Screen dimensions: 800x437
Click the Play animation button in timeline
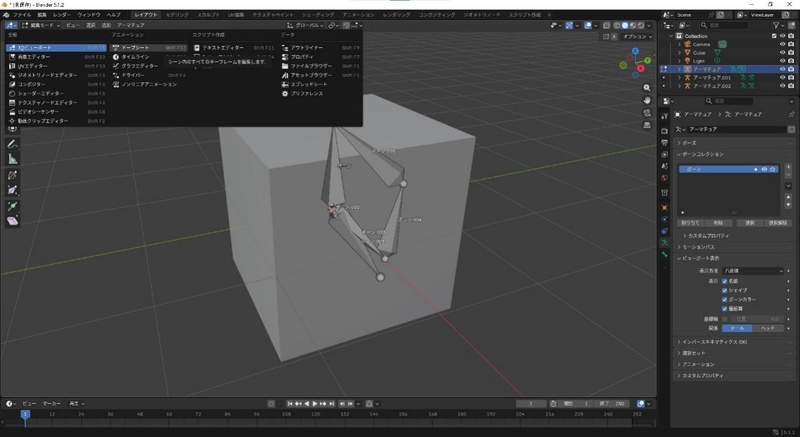tap(315, 404)
